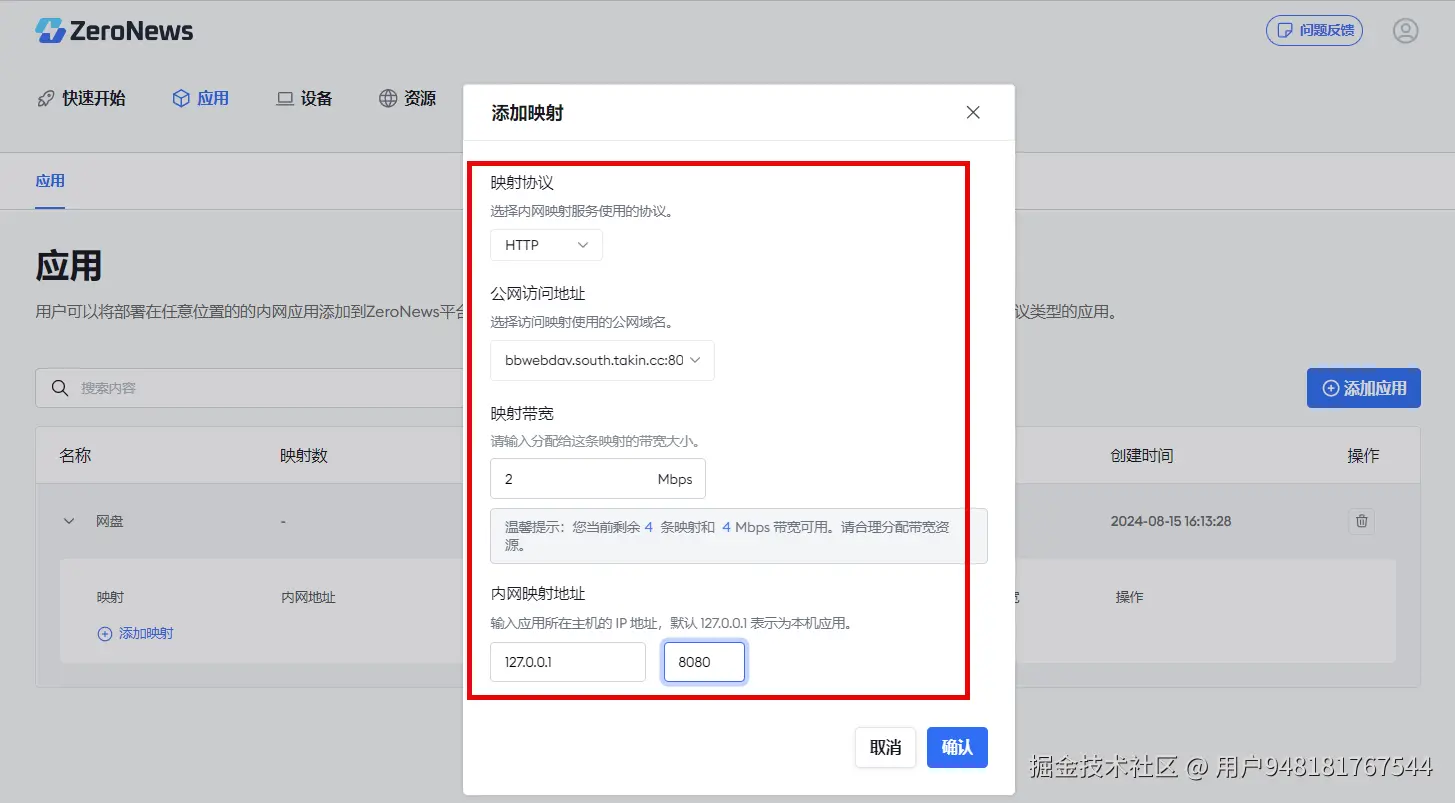The width and height of the screenshot is (1455, 803).
Task: Click the 添加应用 button
Action: [1364, 388]
